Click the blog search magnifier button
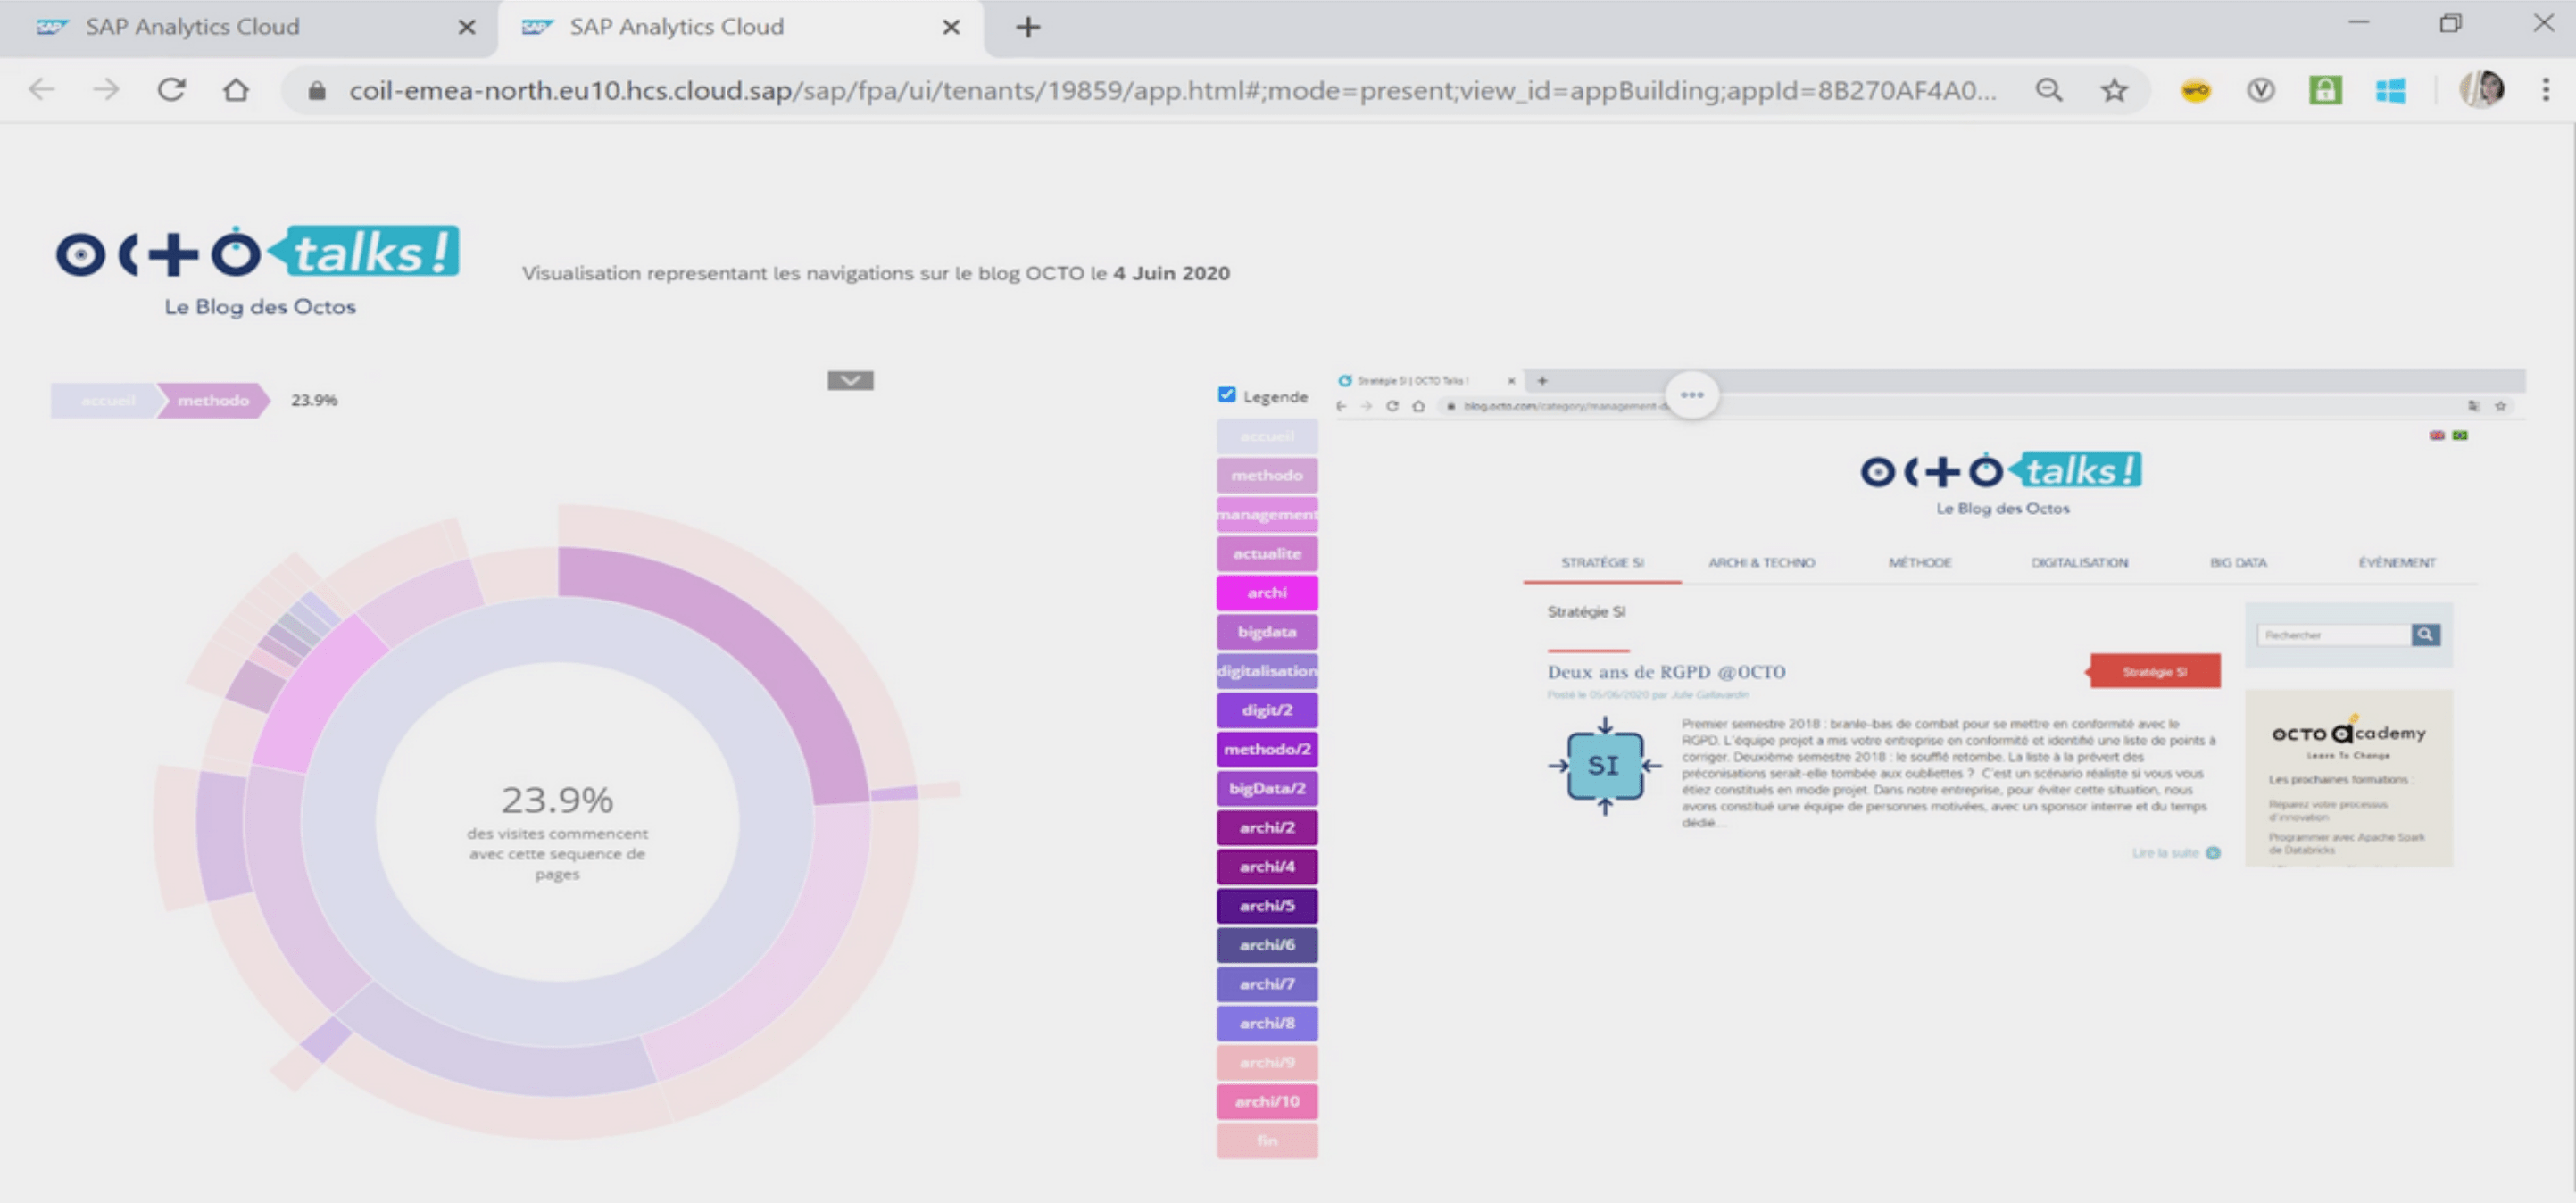Viewport: 2576px width, 1203px height. pos(2425,634)
